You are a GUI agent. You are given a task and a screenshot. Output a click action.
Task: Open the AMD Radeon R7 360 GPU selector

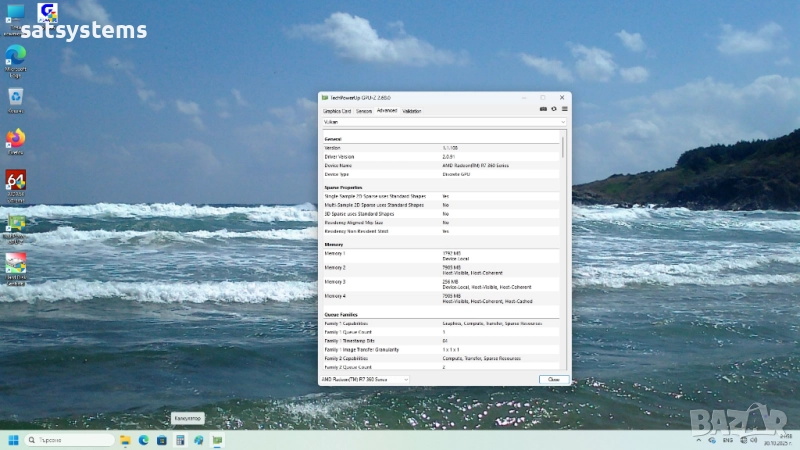[364, 380]
